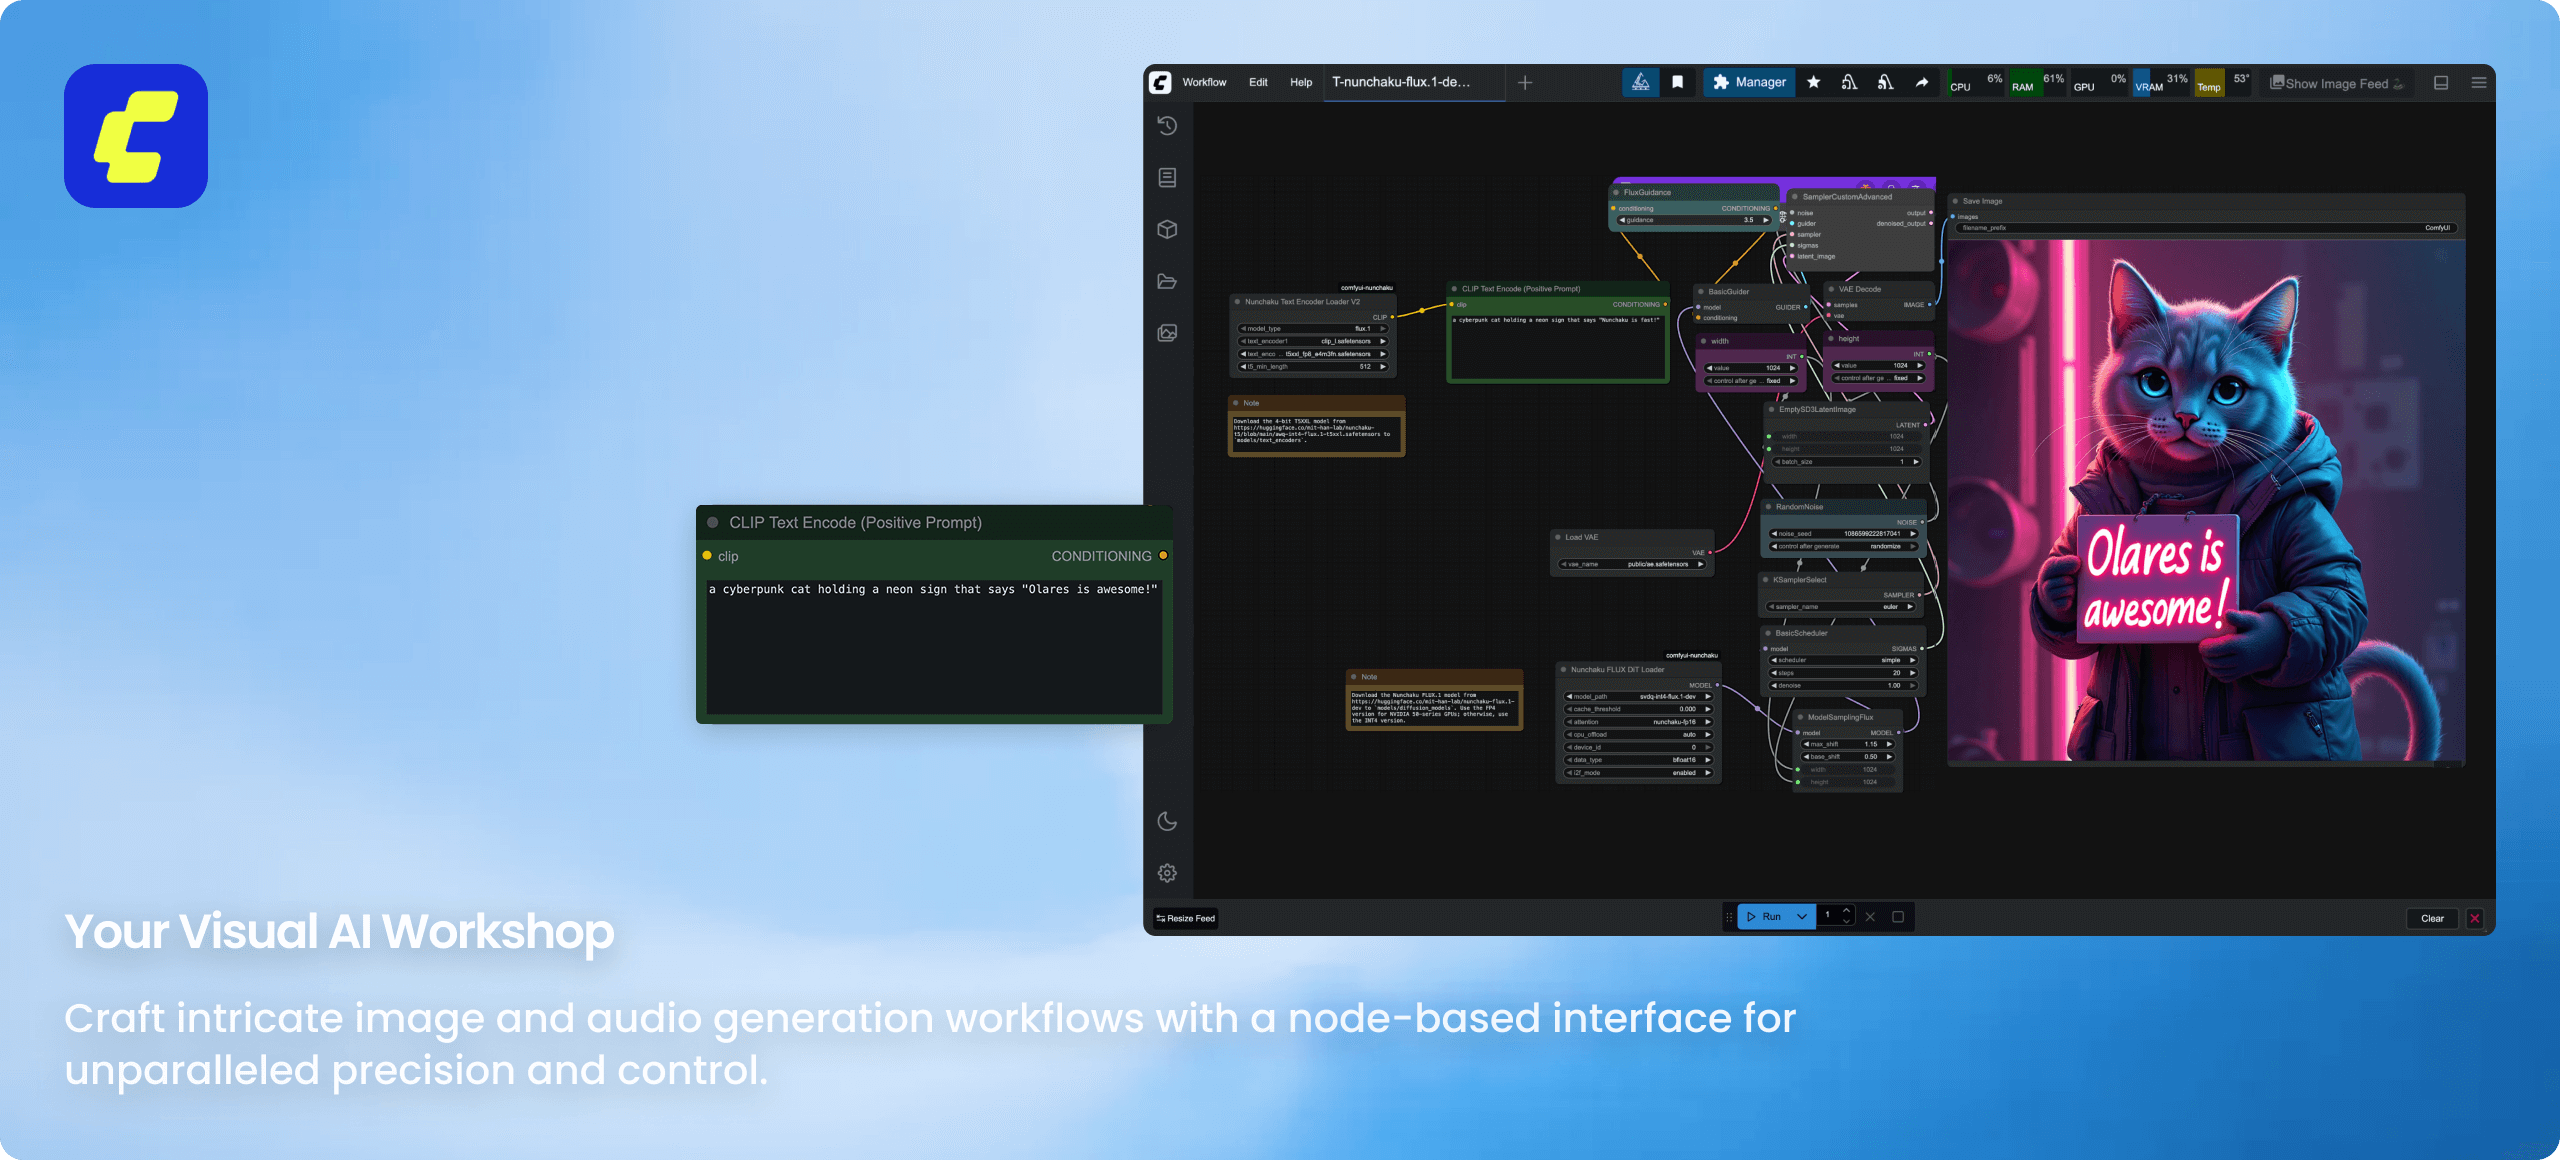This screenshot has width=2560, height=1160.
Task: Click the star icon next to Manager
Action: 1814,82
